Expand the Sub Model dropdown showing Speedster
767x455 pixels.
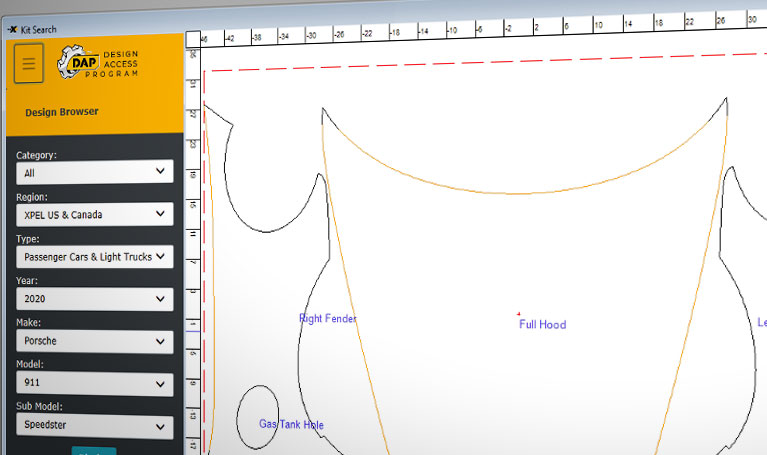click(x=94, y=426)
